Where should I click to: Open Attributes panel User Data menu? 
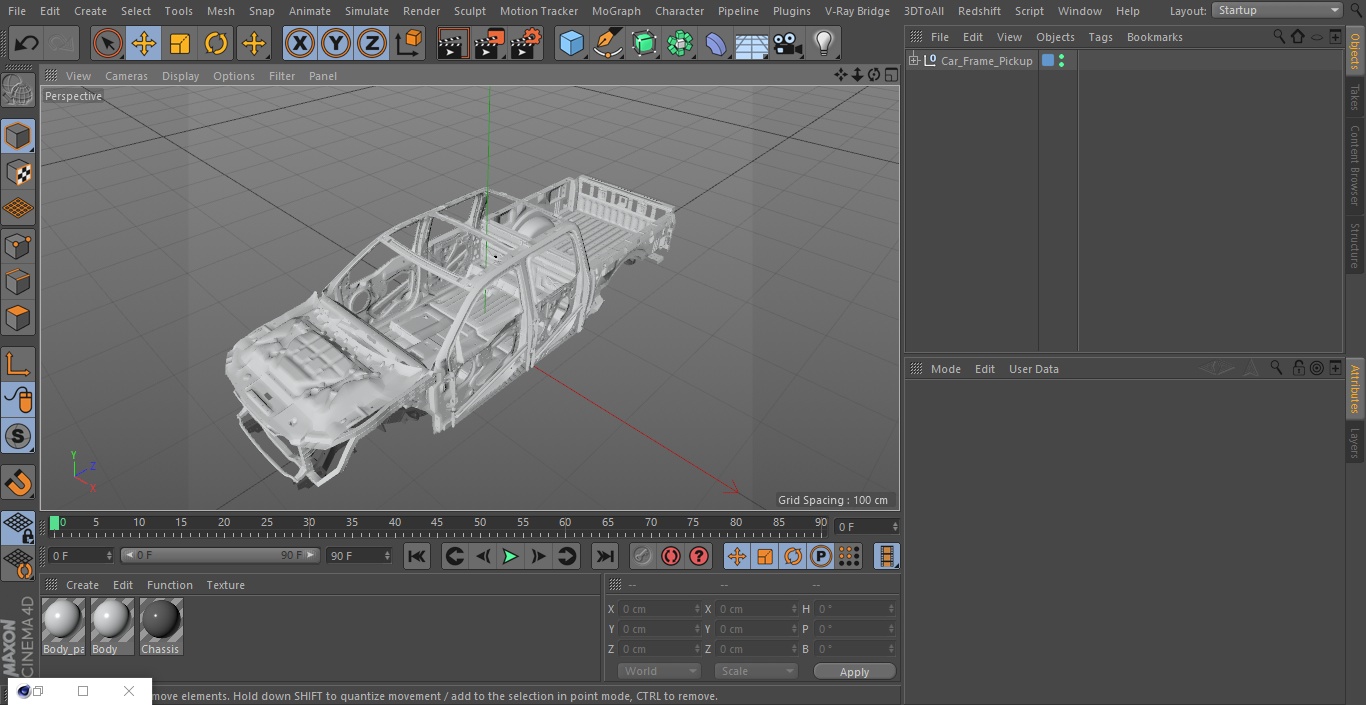click(x=1033, y=369)
